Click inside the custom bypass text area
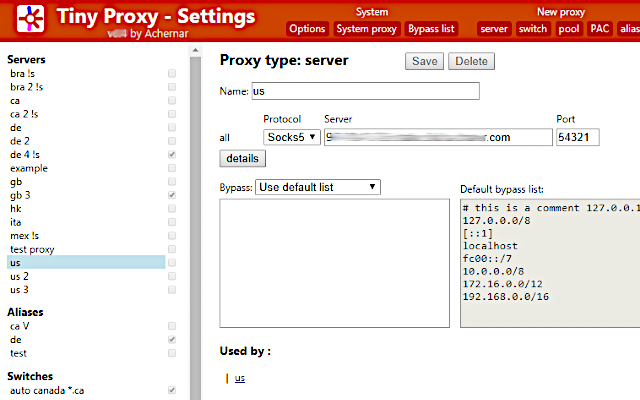Viewport: 640px width, 400px height. coord(334,263)
